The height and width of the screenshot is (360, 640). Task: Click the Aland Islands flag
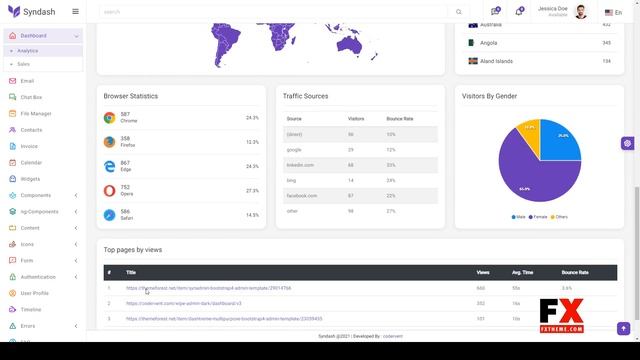coord(473,61)
